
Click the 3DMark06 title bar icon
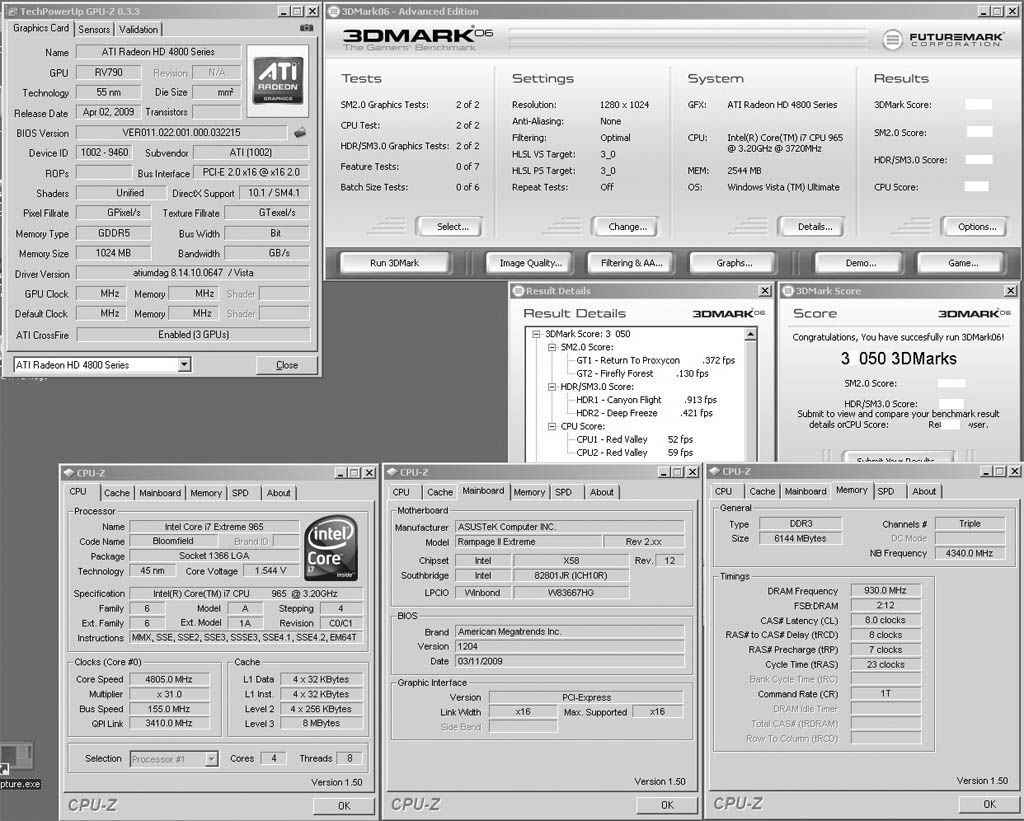click(x=333, y=11)
